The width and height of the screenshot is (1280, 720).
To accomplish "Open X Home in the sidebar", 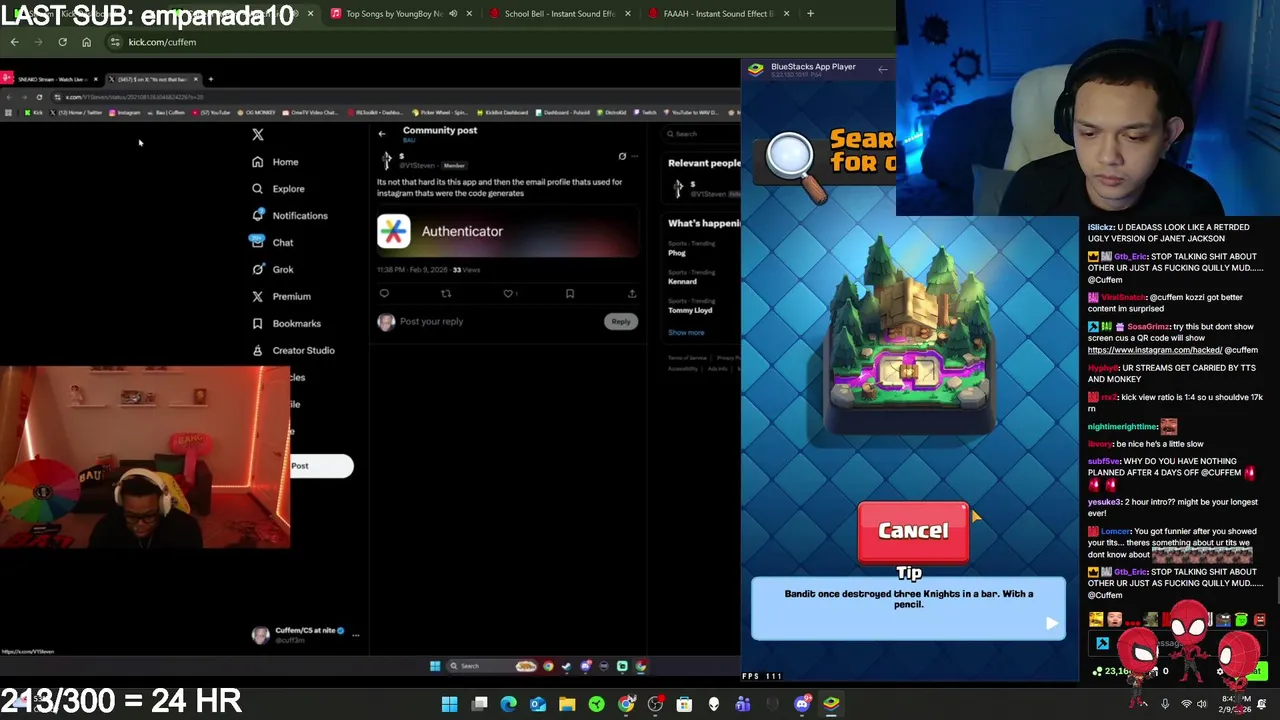I will 275,162.
